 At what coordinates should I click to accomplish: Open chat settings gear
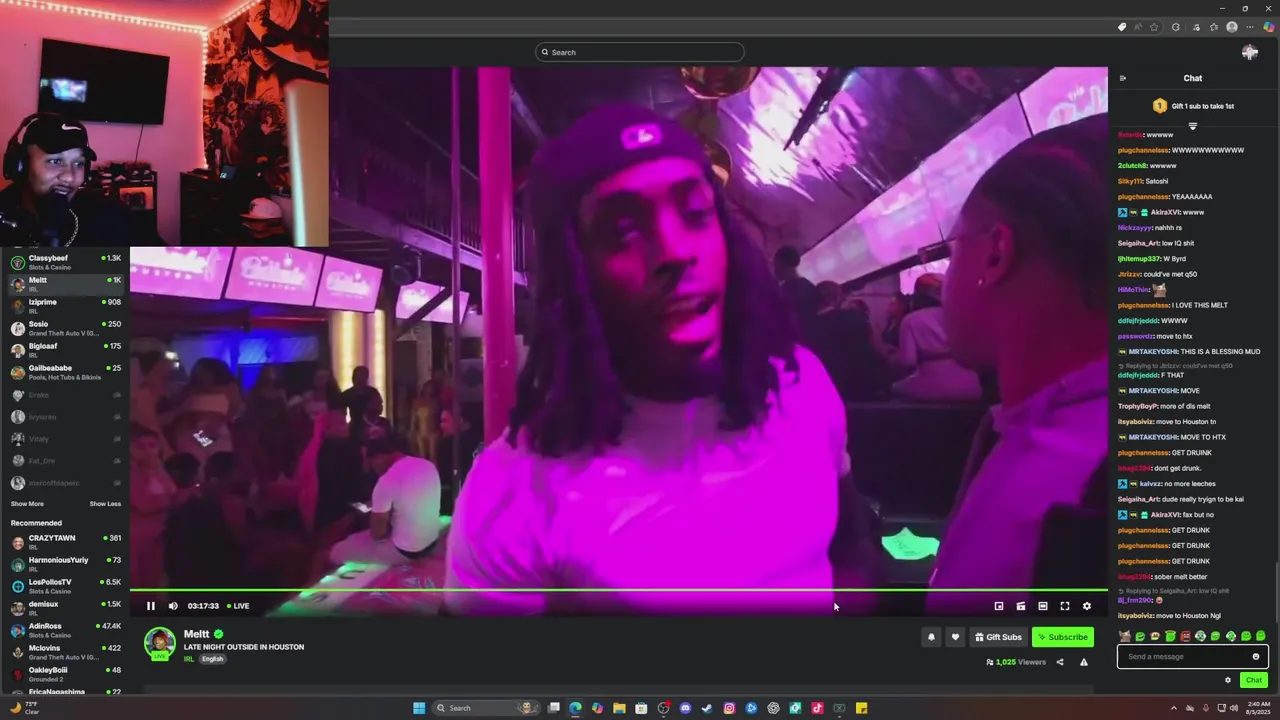coord(1228,680)
